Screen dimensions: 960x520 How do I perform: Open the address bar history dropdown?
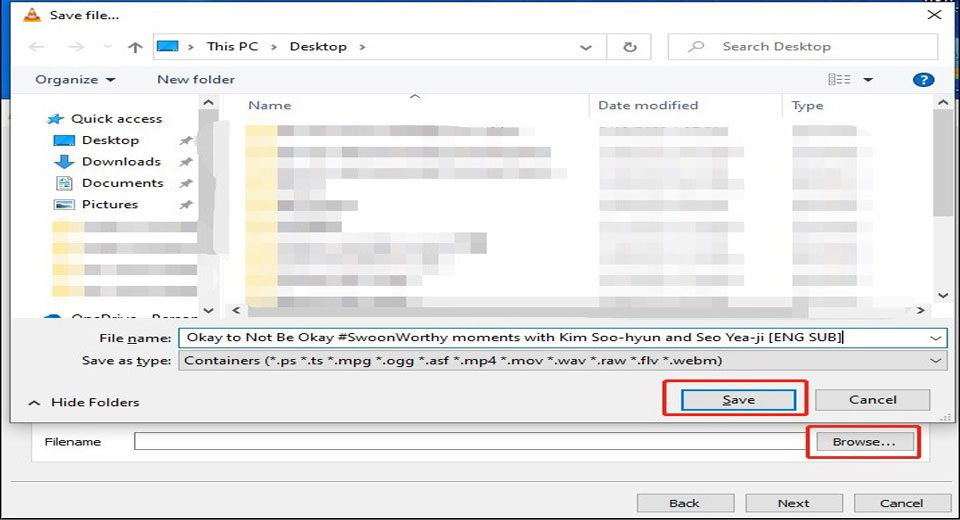pos(585,47)
